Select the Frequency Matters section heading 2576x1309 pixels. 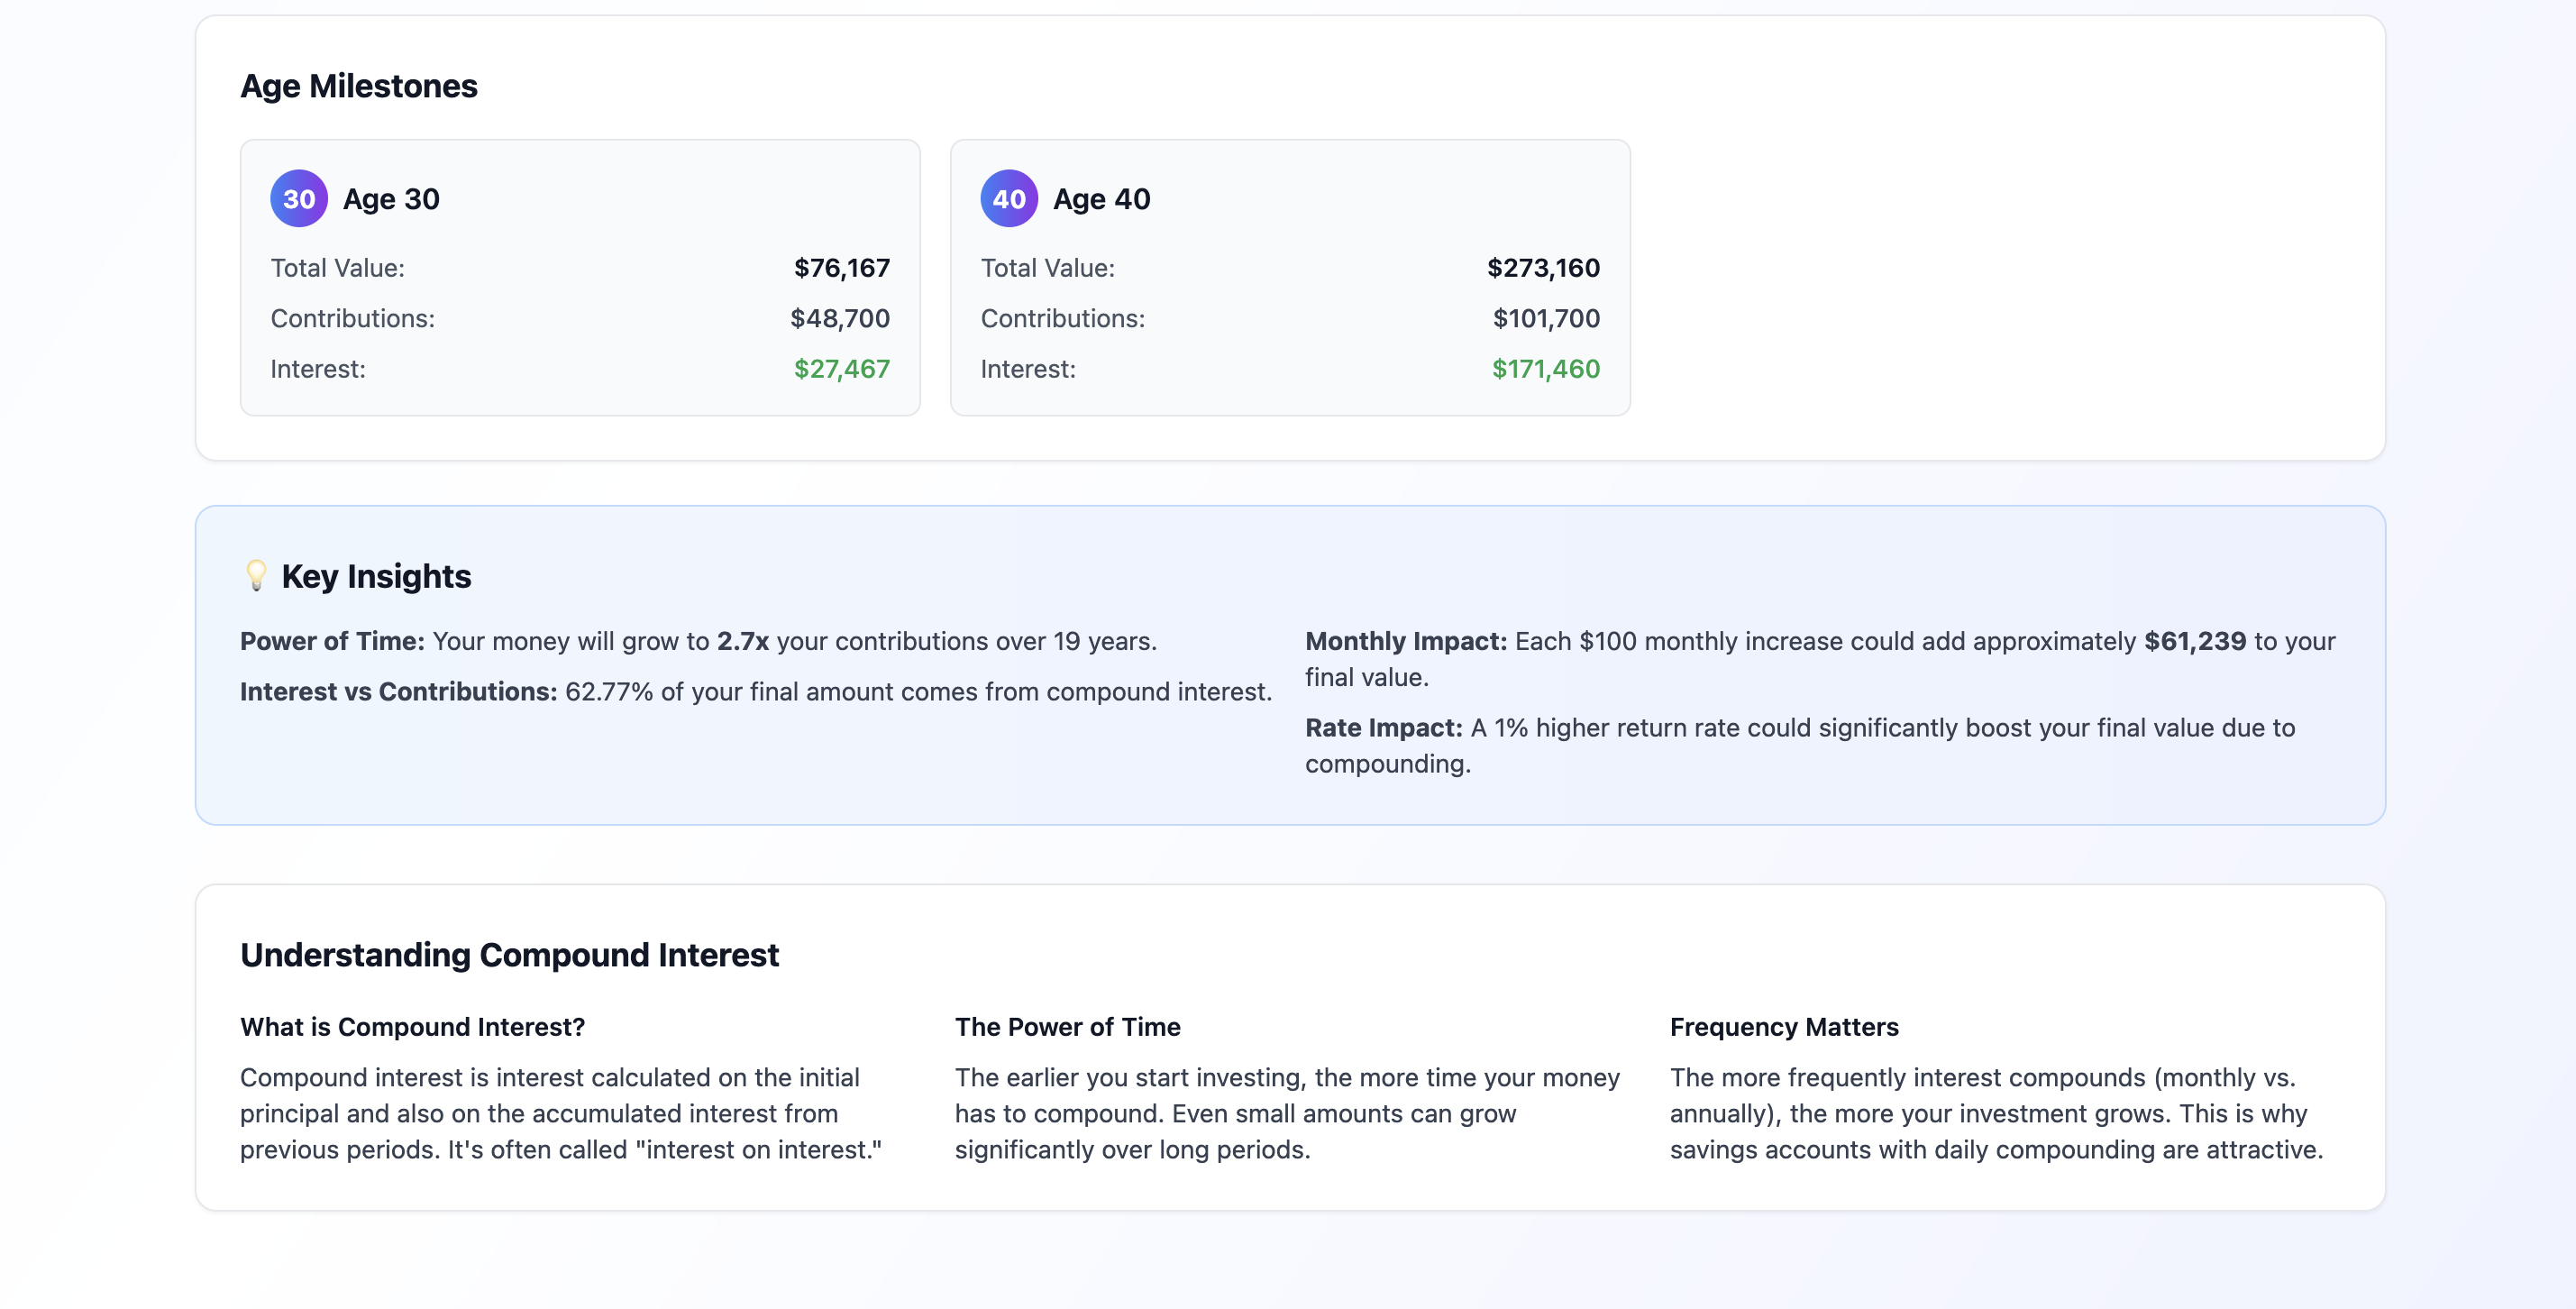pos(1783,1026)
